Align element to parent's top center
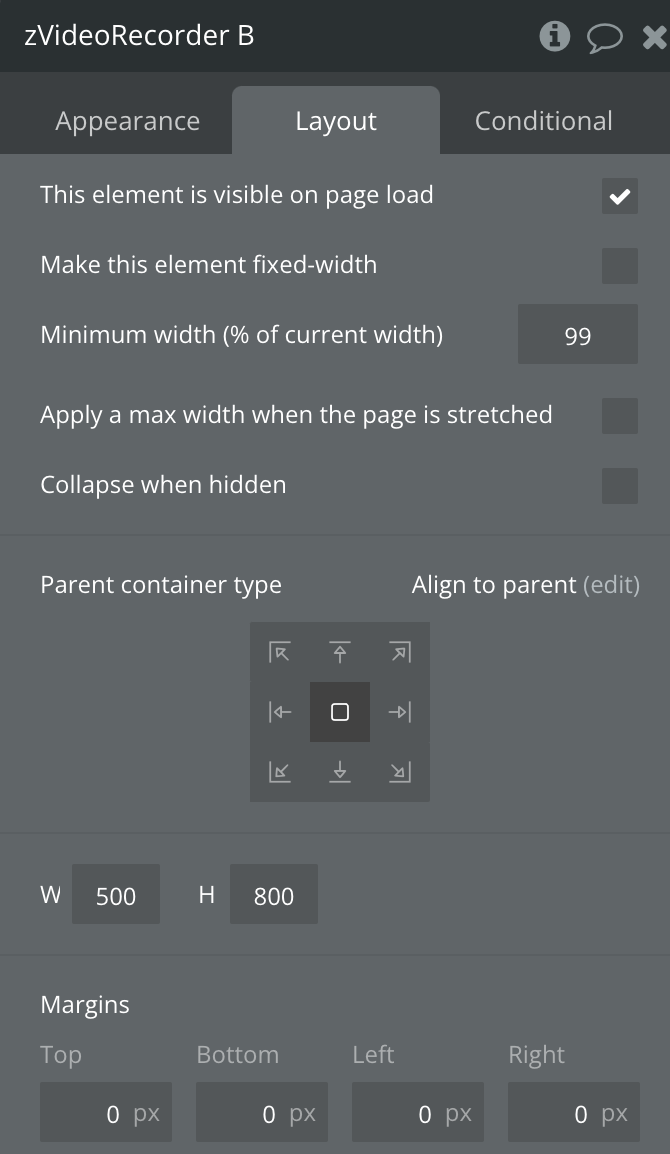The width and height of the screenshot is (670, 1154). point(340,653)
